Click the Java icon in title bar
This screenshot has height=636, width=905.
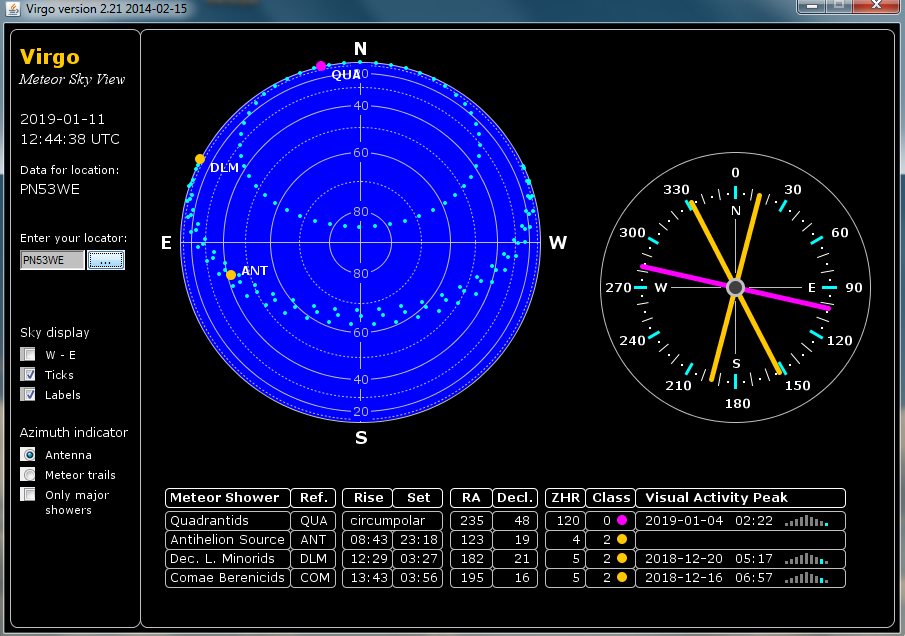[12, 9]
